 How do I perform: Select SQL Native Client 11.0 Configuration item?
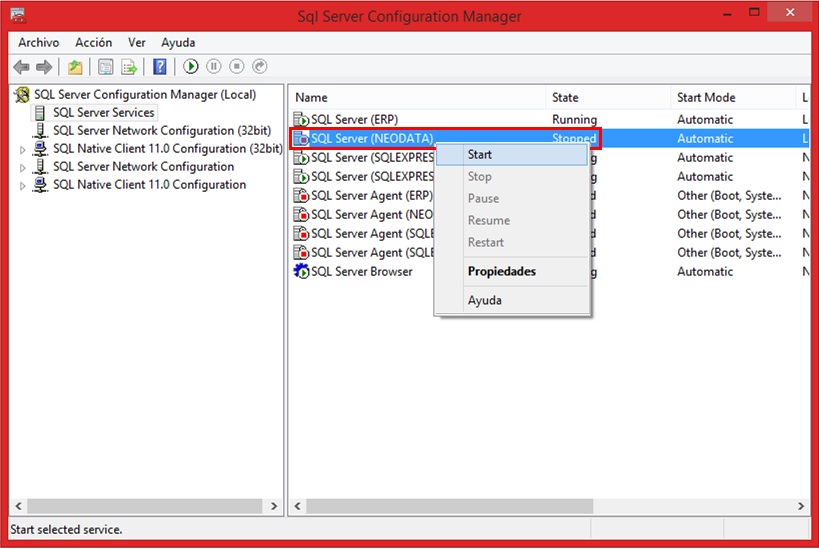149,185
